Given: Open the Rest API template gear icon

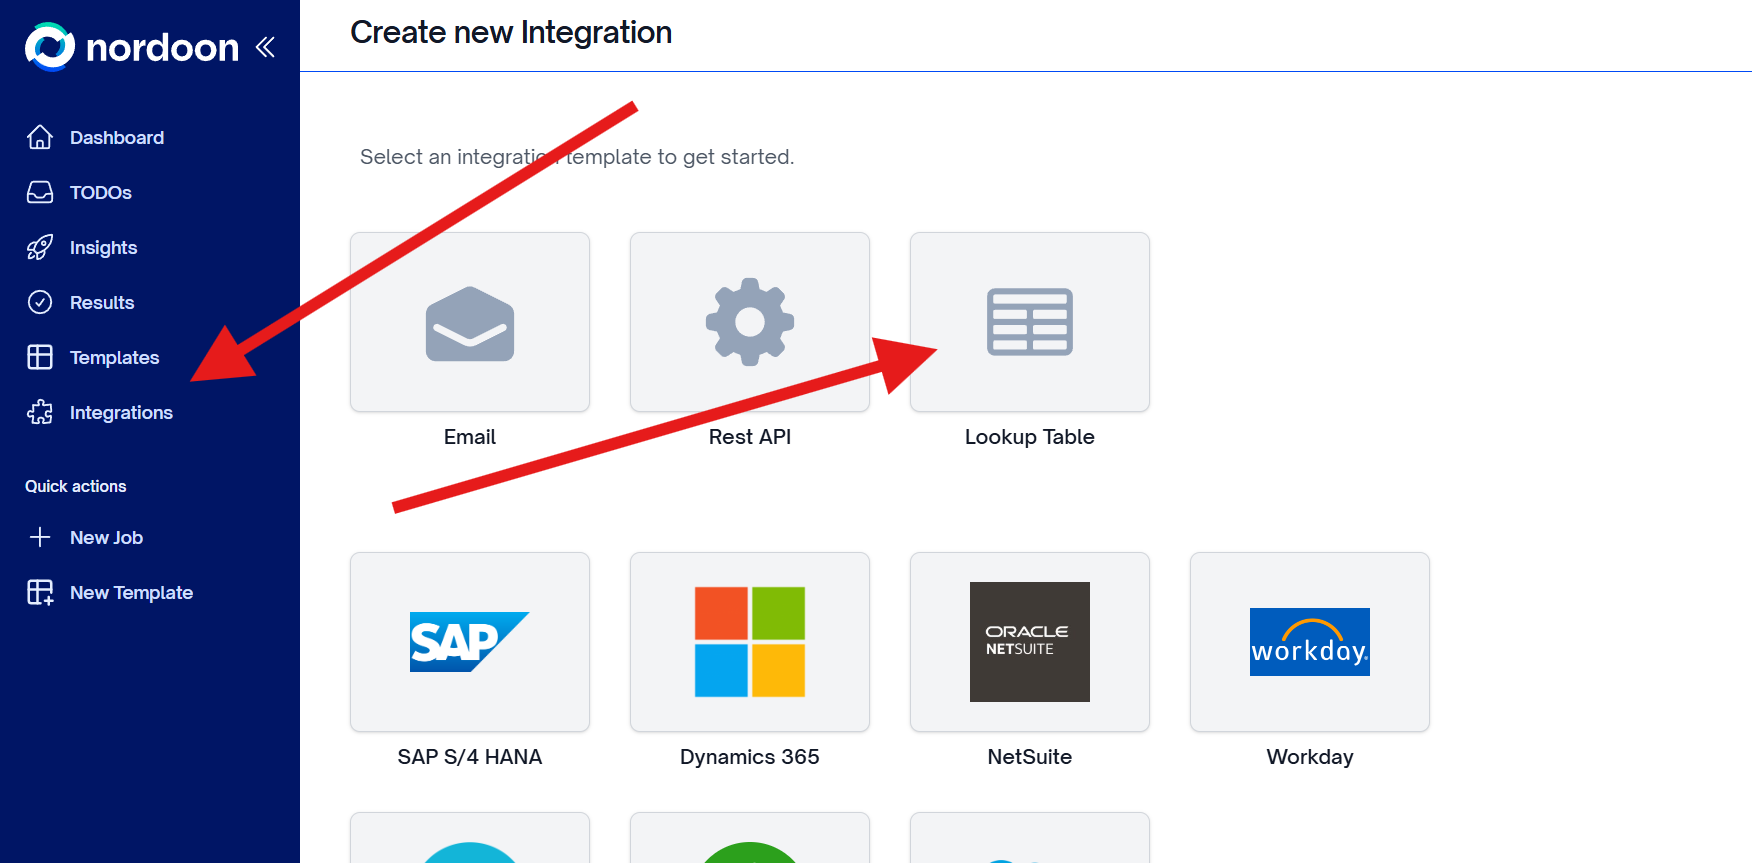Looking at the screenshot, I should 749,322.
